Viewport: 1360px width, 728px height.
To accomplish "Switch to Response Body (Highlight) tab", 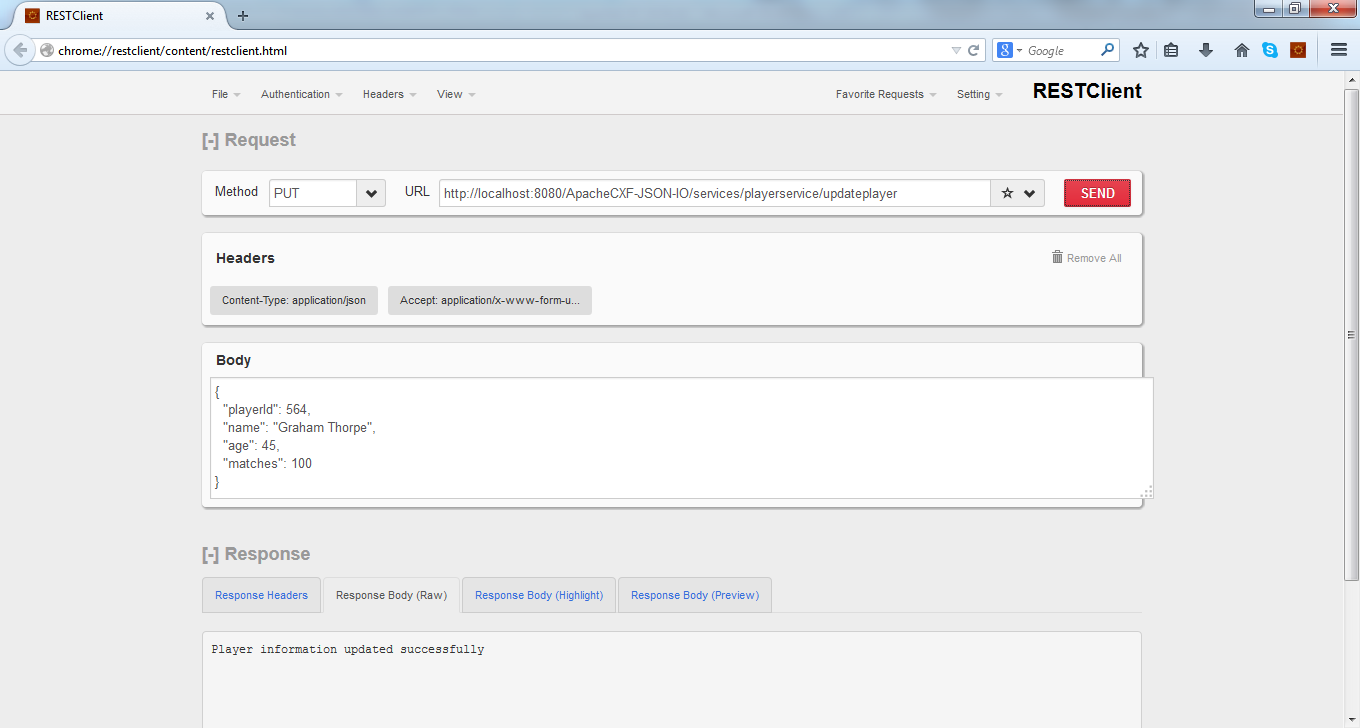I will point(539,595).
